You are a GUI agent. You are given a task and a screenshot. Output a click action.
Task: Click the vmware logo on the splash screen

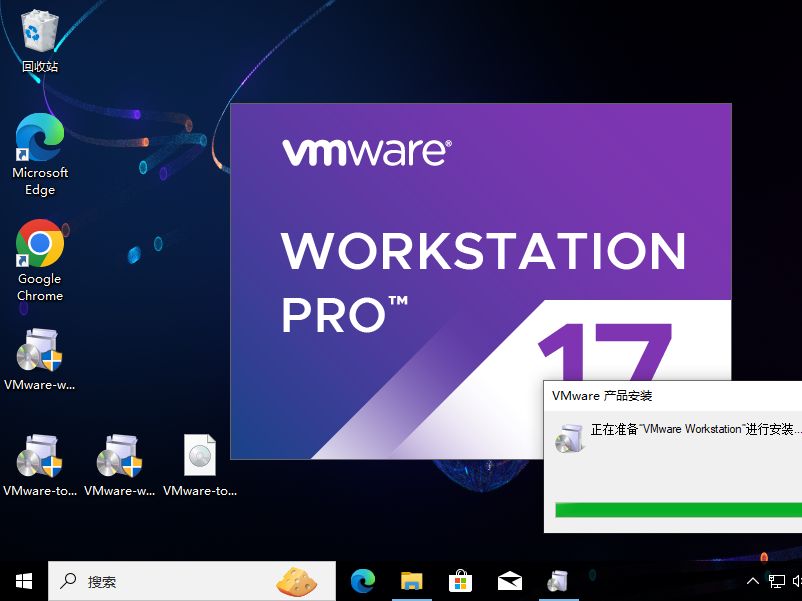click(x=366, y=152)
